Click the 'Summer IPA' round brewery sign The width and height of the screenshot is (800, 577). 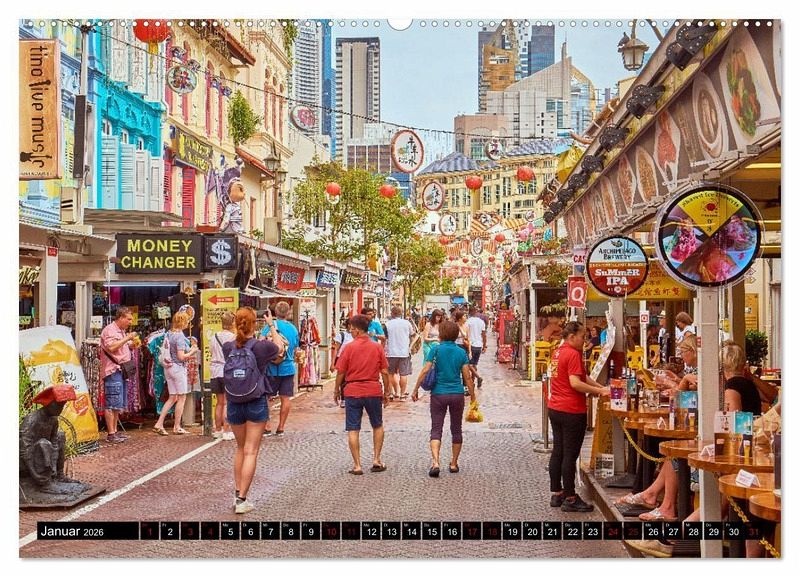click(616, 266)
